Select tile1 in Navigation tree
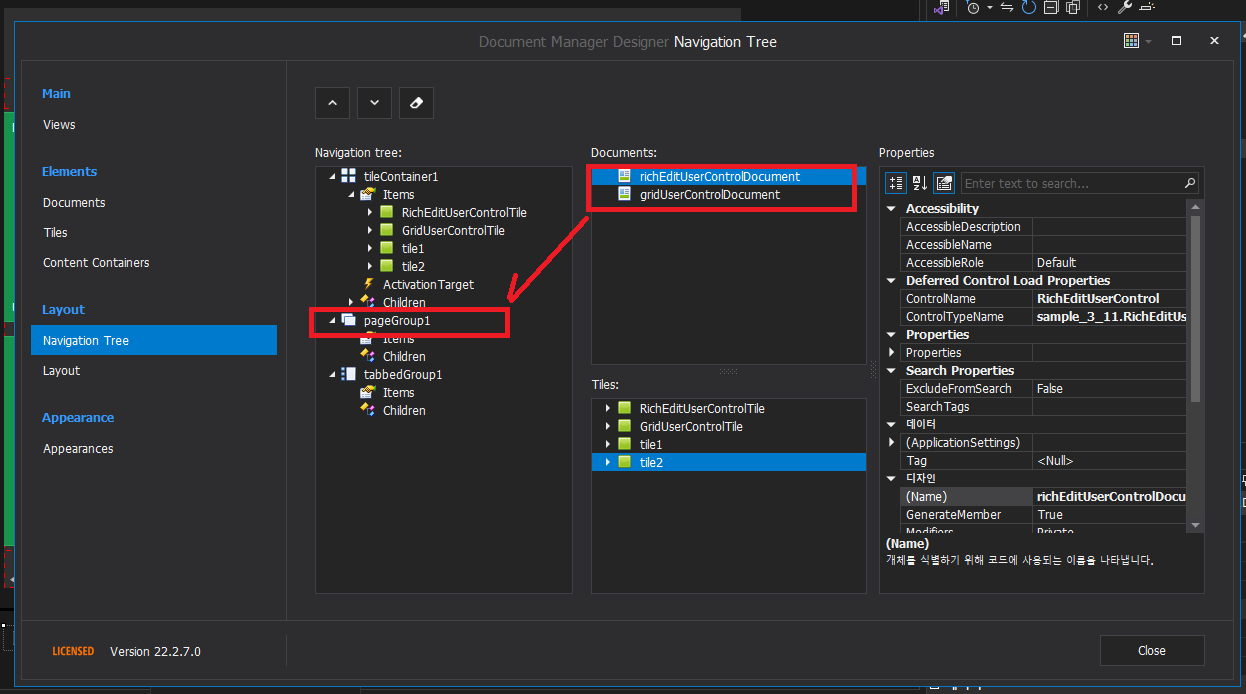1246x694 pixels. (413, 248)
